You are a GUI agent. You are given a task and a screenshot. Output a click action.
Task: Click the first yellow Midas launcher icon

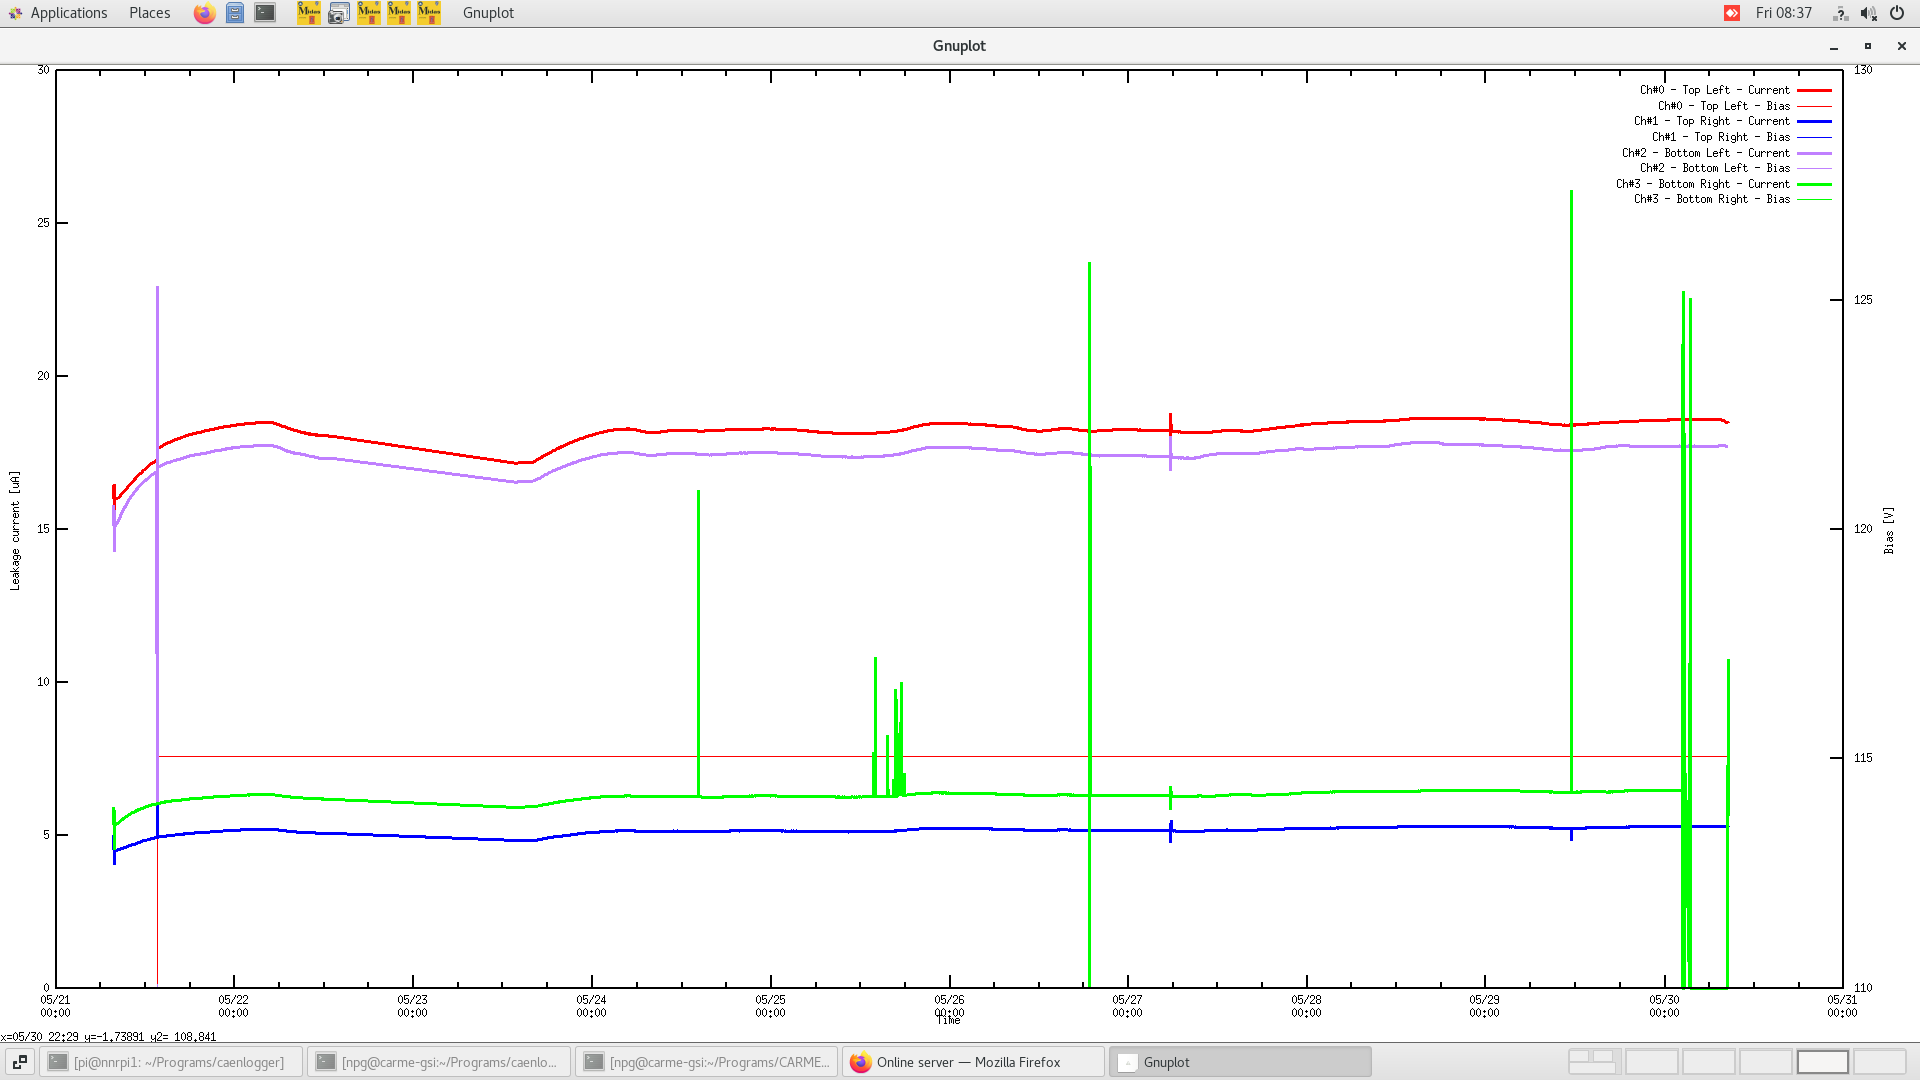309,13
